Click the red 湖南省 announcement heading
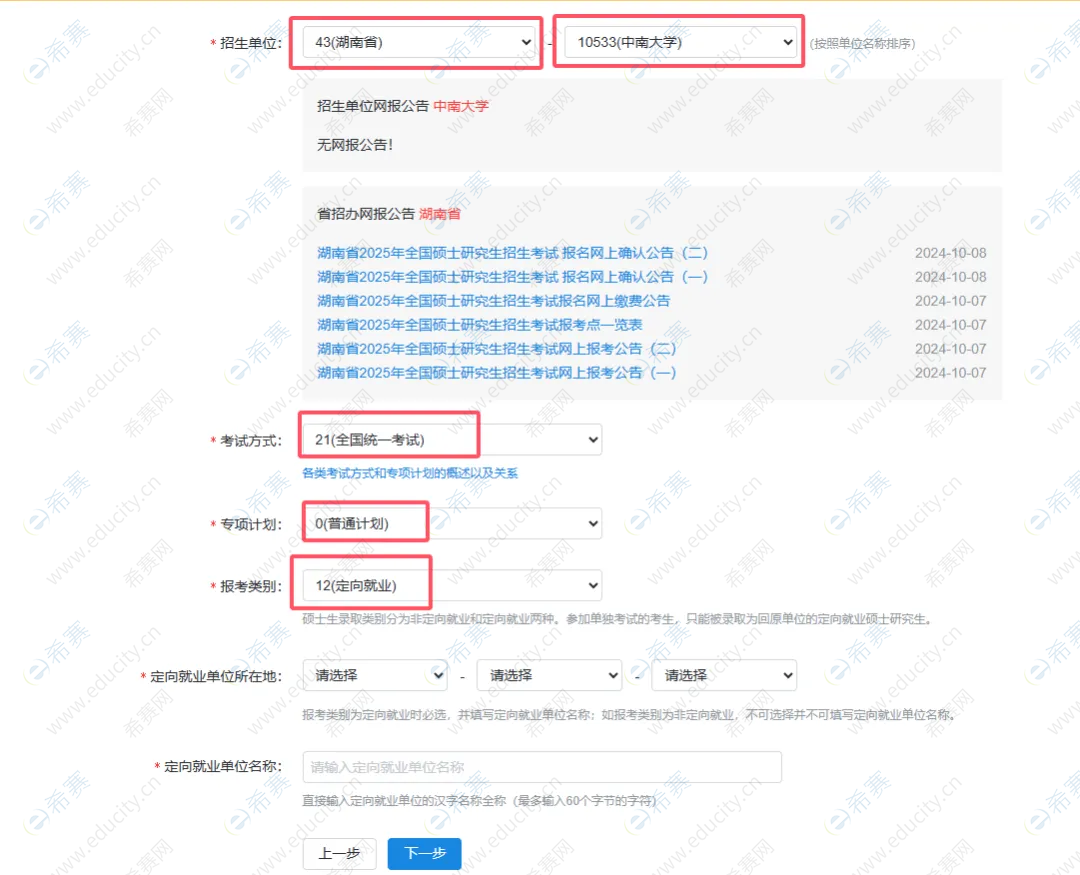1080x875 pixels. 440,214
